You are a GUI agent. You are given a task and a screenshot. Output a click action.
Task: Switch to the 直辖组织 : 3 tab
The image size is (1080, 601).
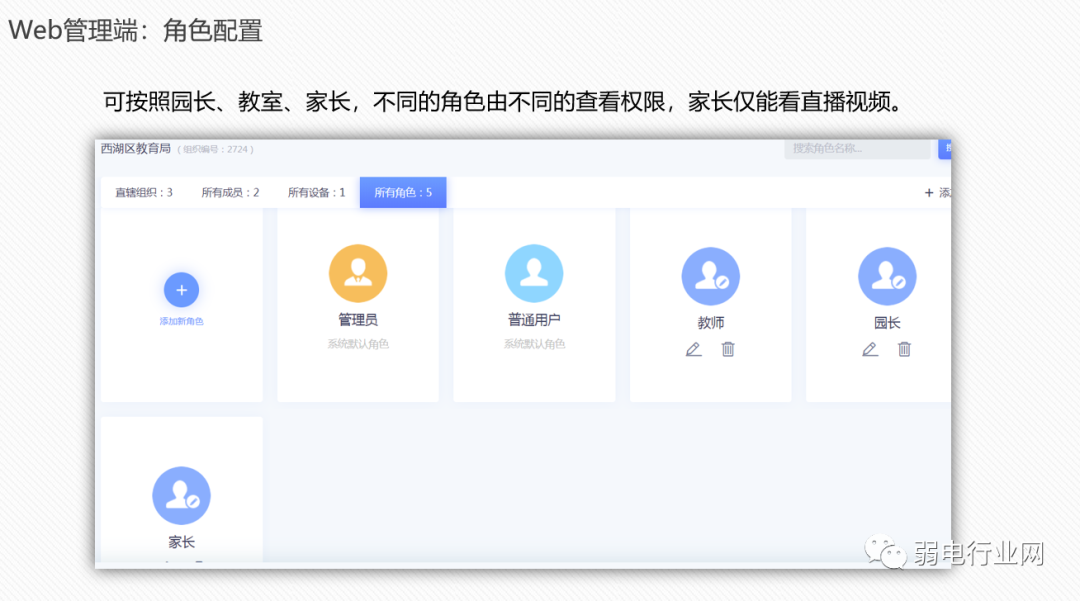143,193
